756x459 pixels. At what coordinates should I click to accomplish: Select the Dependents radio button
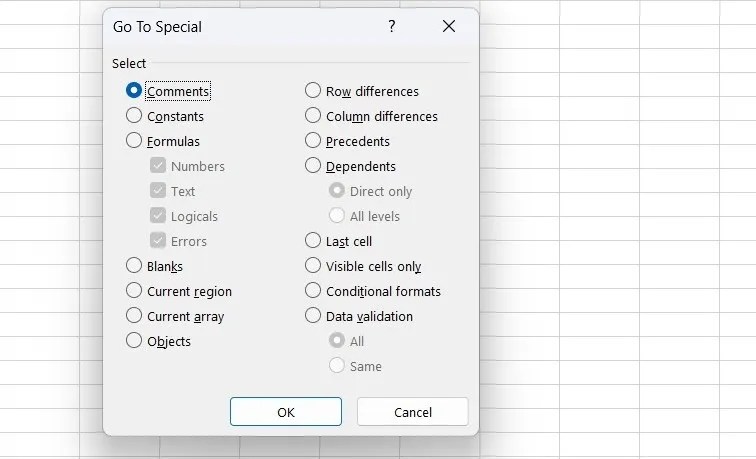tap(313, 166)
